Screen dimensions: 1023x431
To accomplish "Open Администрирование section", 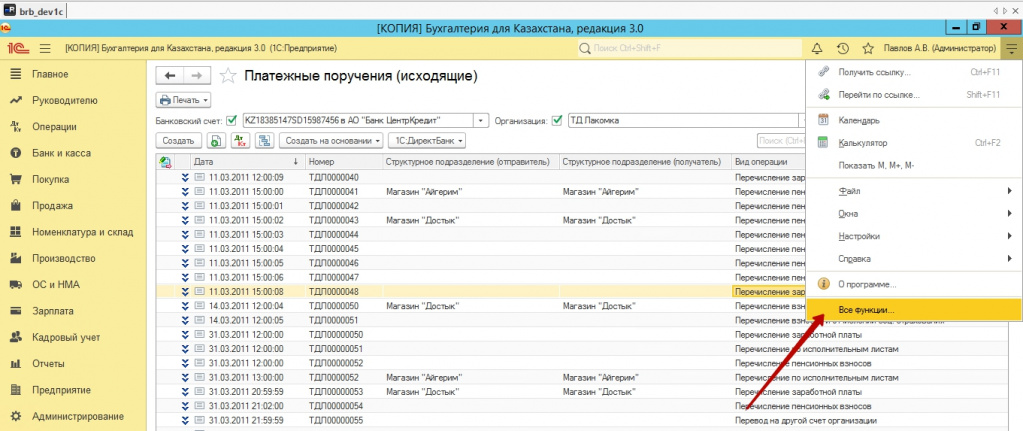I will [x=78, y=417].
